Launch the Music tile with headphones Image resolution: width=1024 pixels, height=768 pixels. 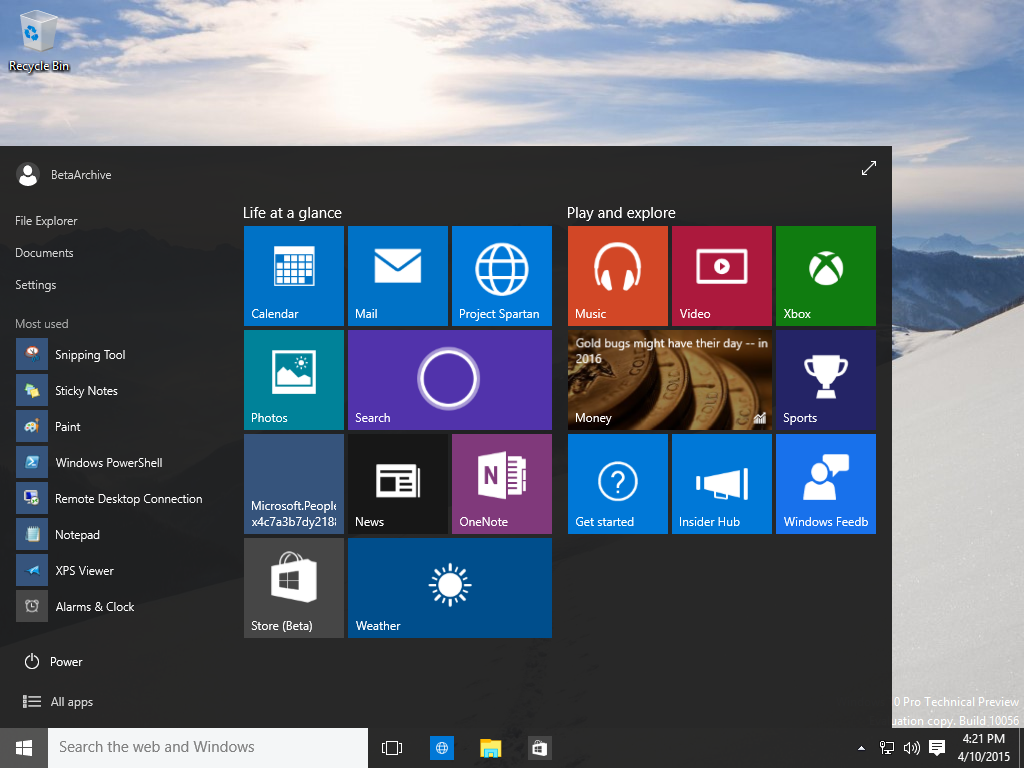(618, 276)
